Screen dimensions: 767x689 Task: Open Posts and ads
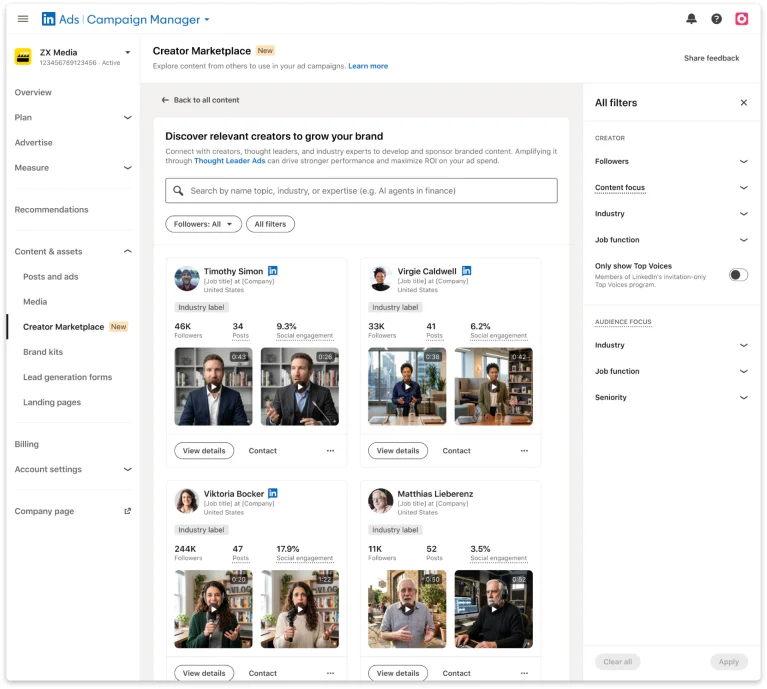[x=50, y=277]
